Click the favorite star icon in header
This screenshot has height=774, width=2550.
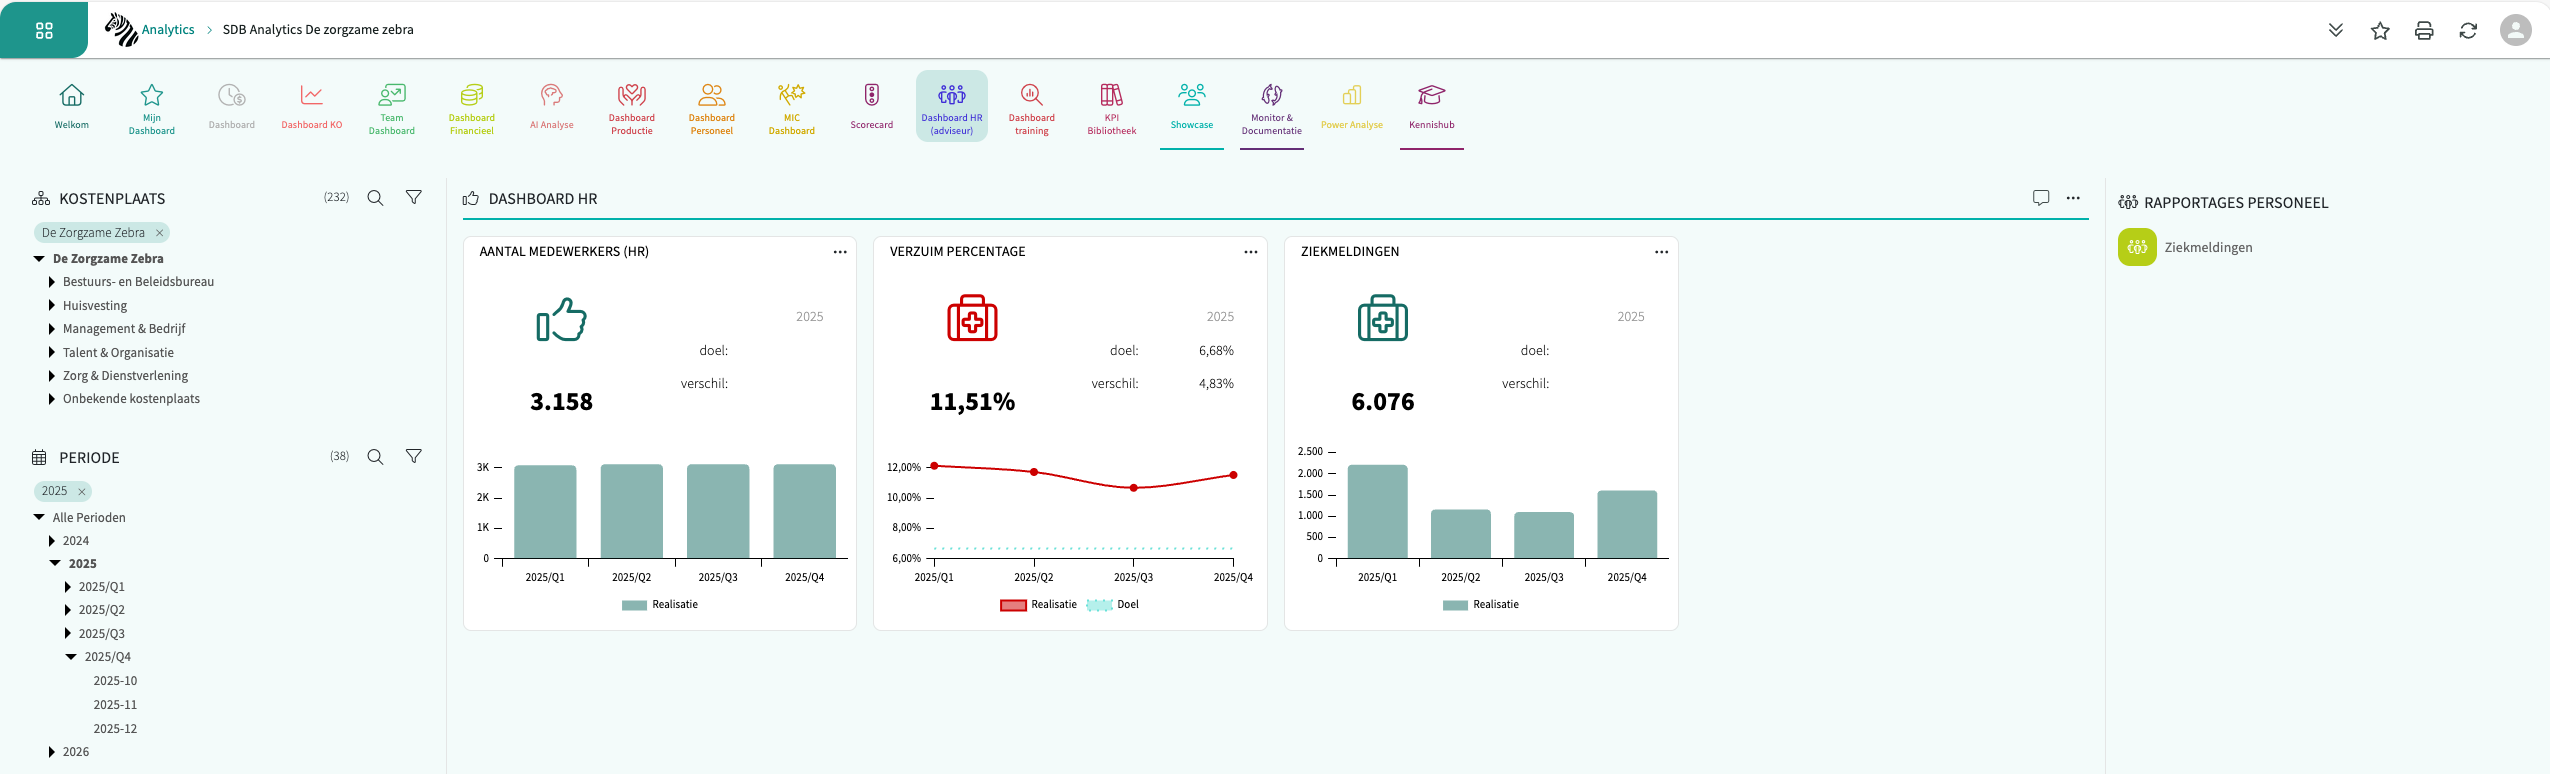pos(2380,31)
